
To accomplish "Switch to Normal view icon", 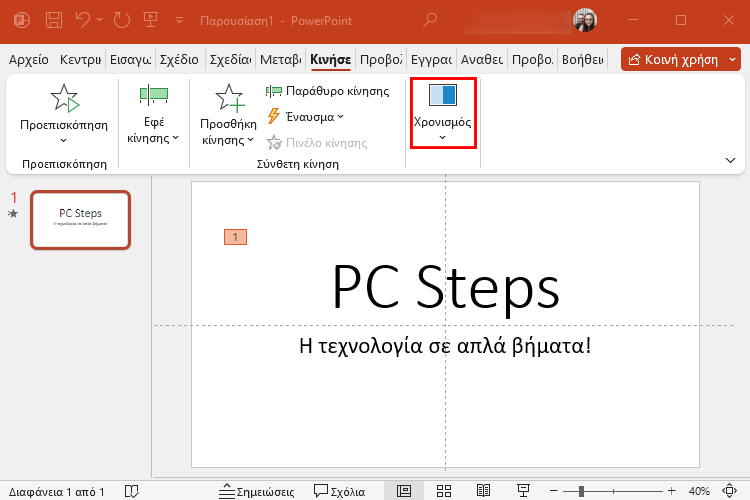I will 404,491.
